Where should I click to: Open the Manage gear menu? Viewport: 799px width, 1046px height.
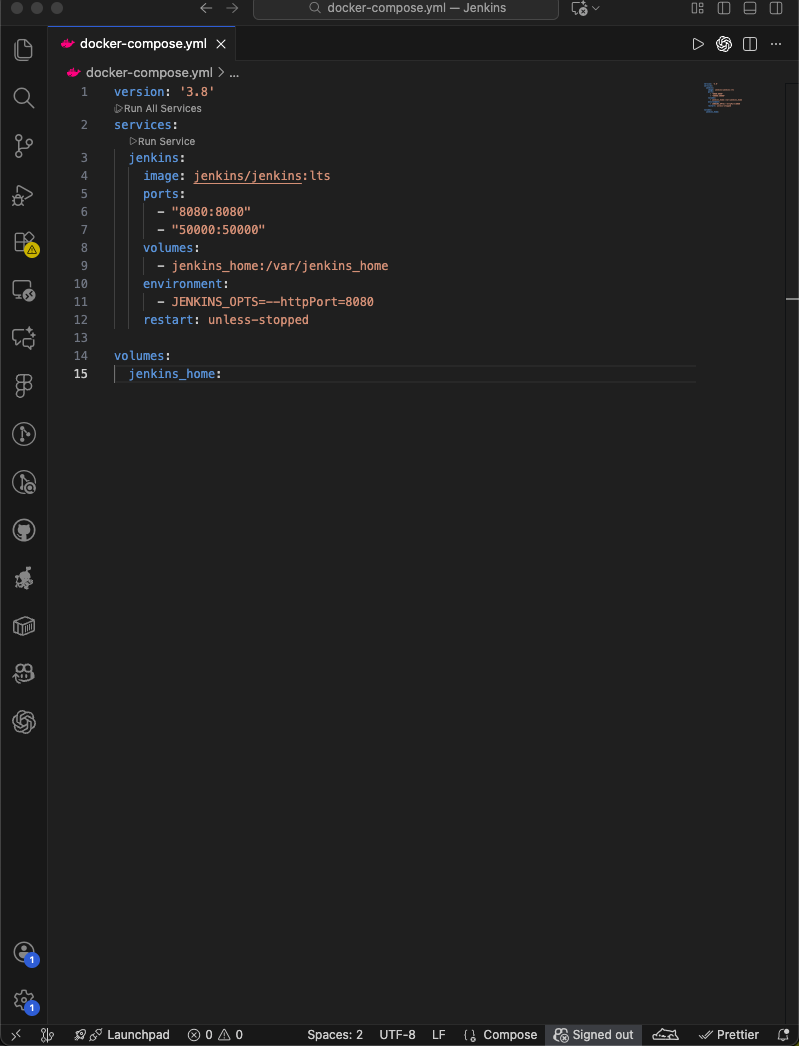pos(25,1001)
